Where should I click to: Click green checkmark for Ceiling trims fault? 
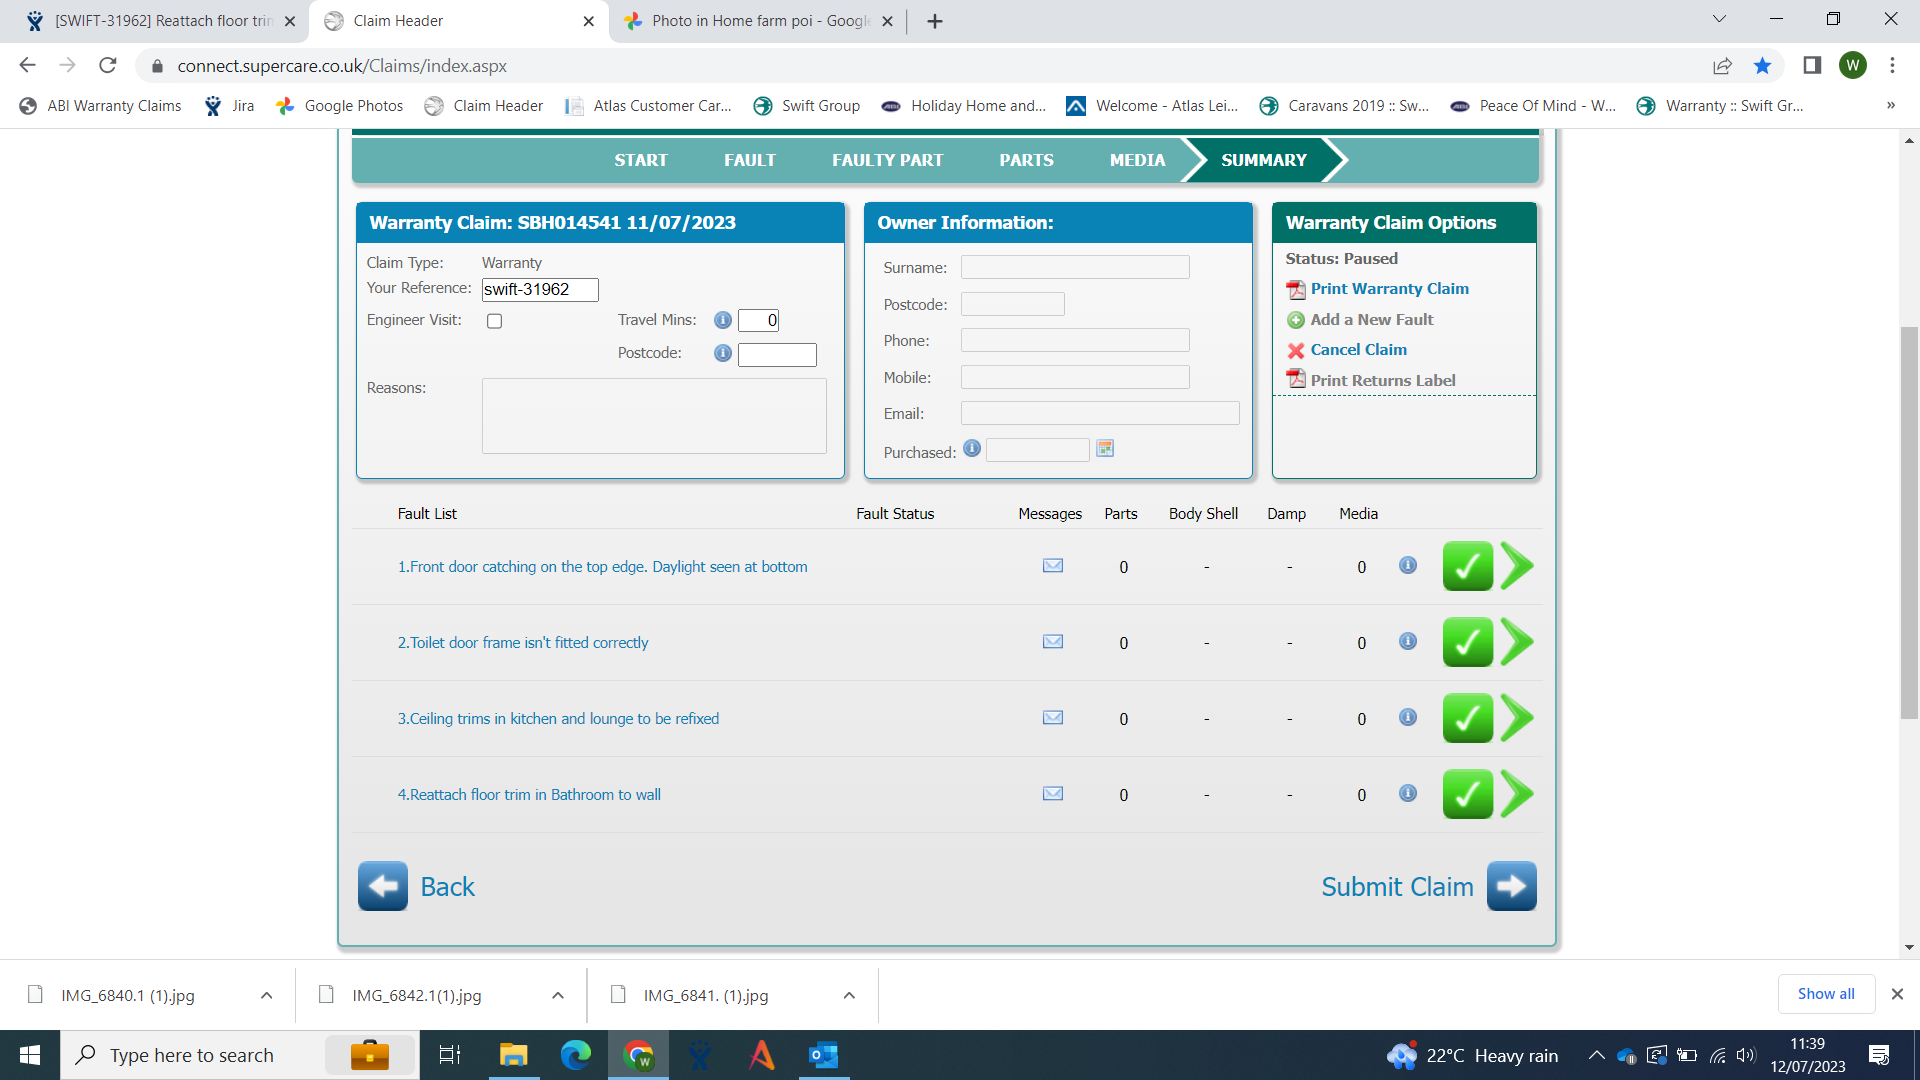coord(1467,718)
